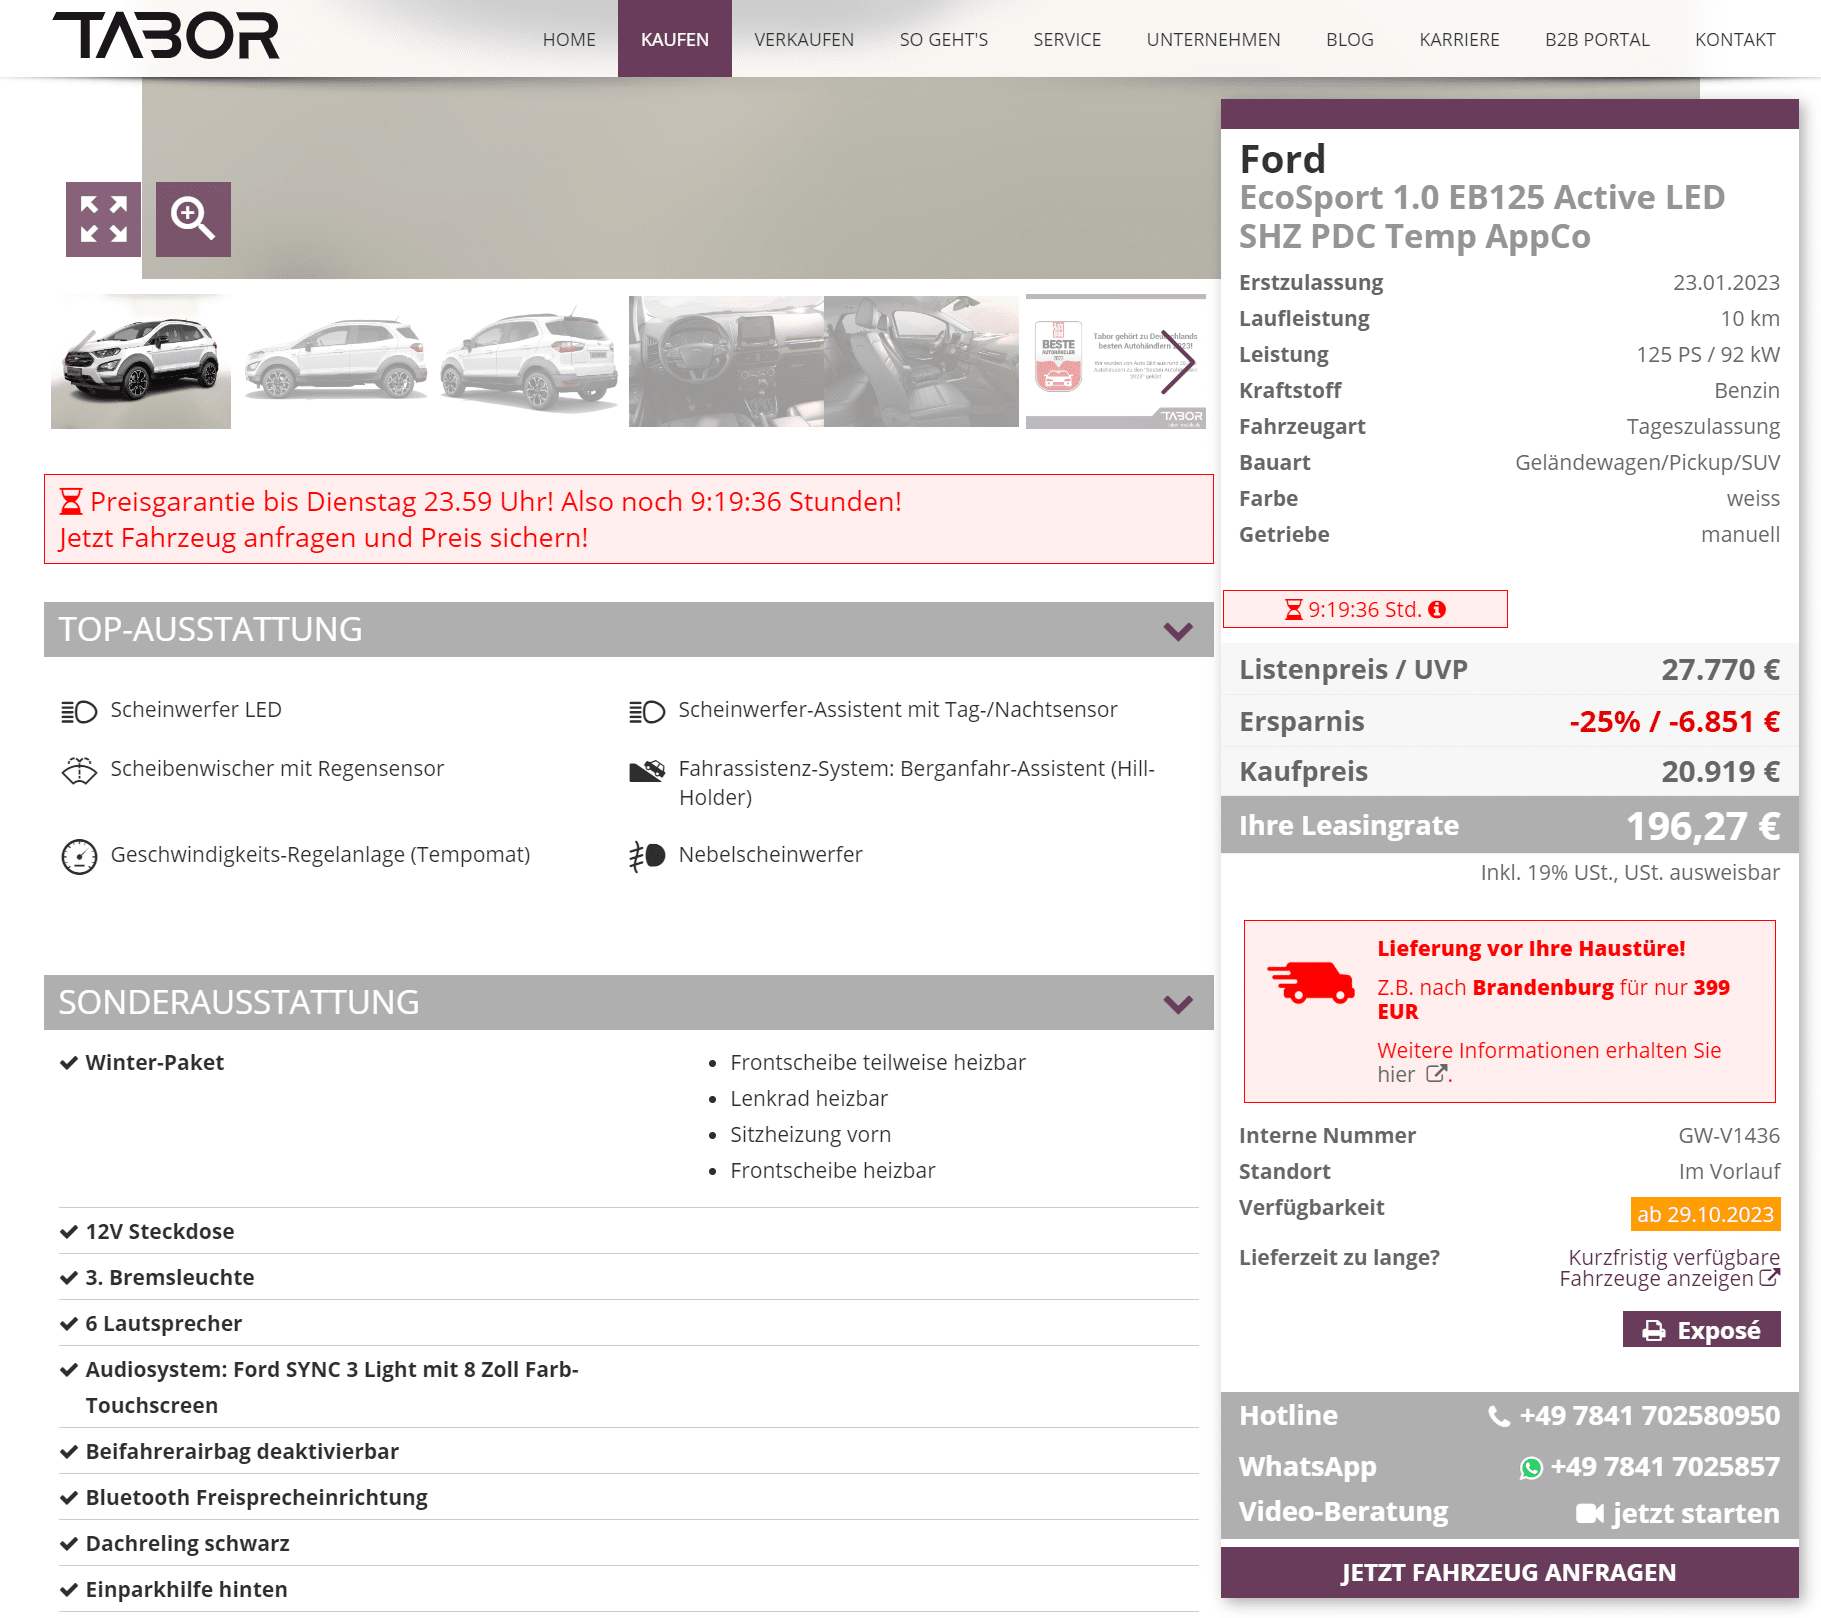Click external link icon after 'hier'
The width and height of the screenshot is (1821, 1618).
pyautogui.click(x=1436, y=1074)
